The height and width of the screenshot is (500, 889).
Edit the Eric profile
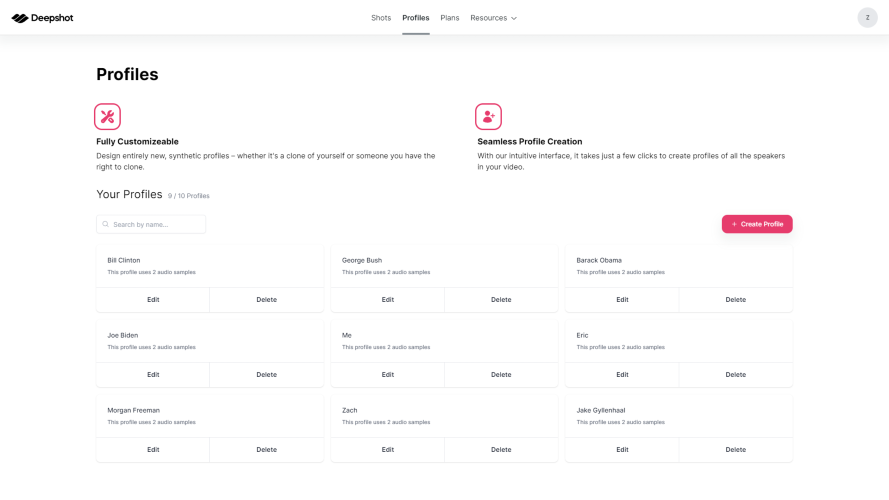(x=622, y=375)
